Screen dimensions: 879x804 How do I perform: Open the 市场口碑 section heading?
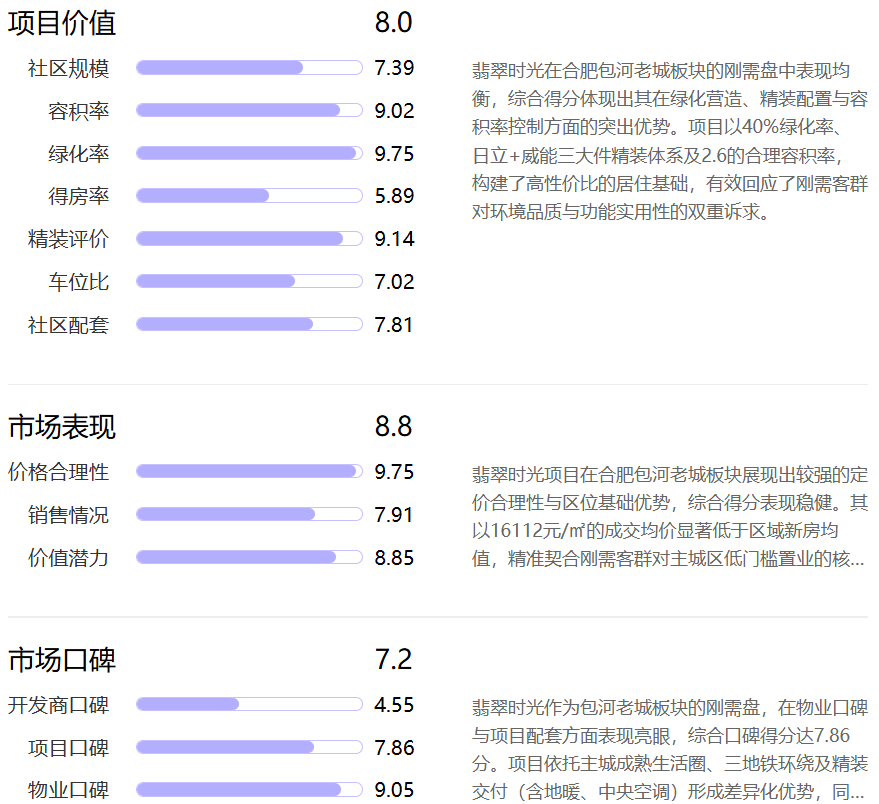62,659
